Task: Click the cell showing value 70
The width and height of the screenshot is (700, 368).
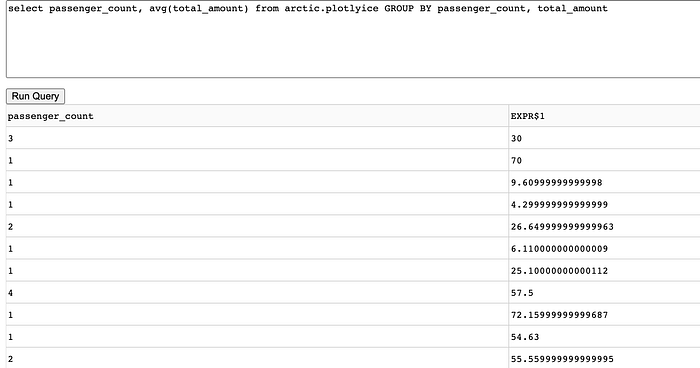Action: pyautogui.click(x=604, y=160)
